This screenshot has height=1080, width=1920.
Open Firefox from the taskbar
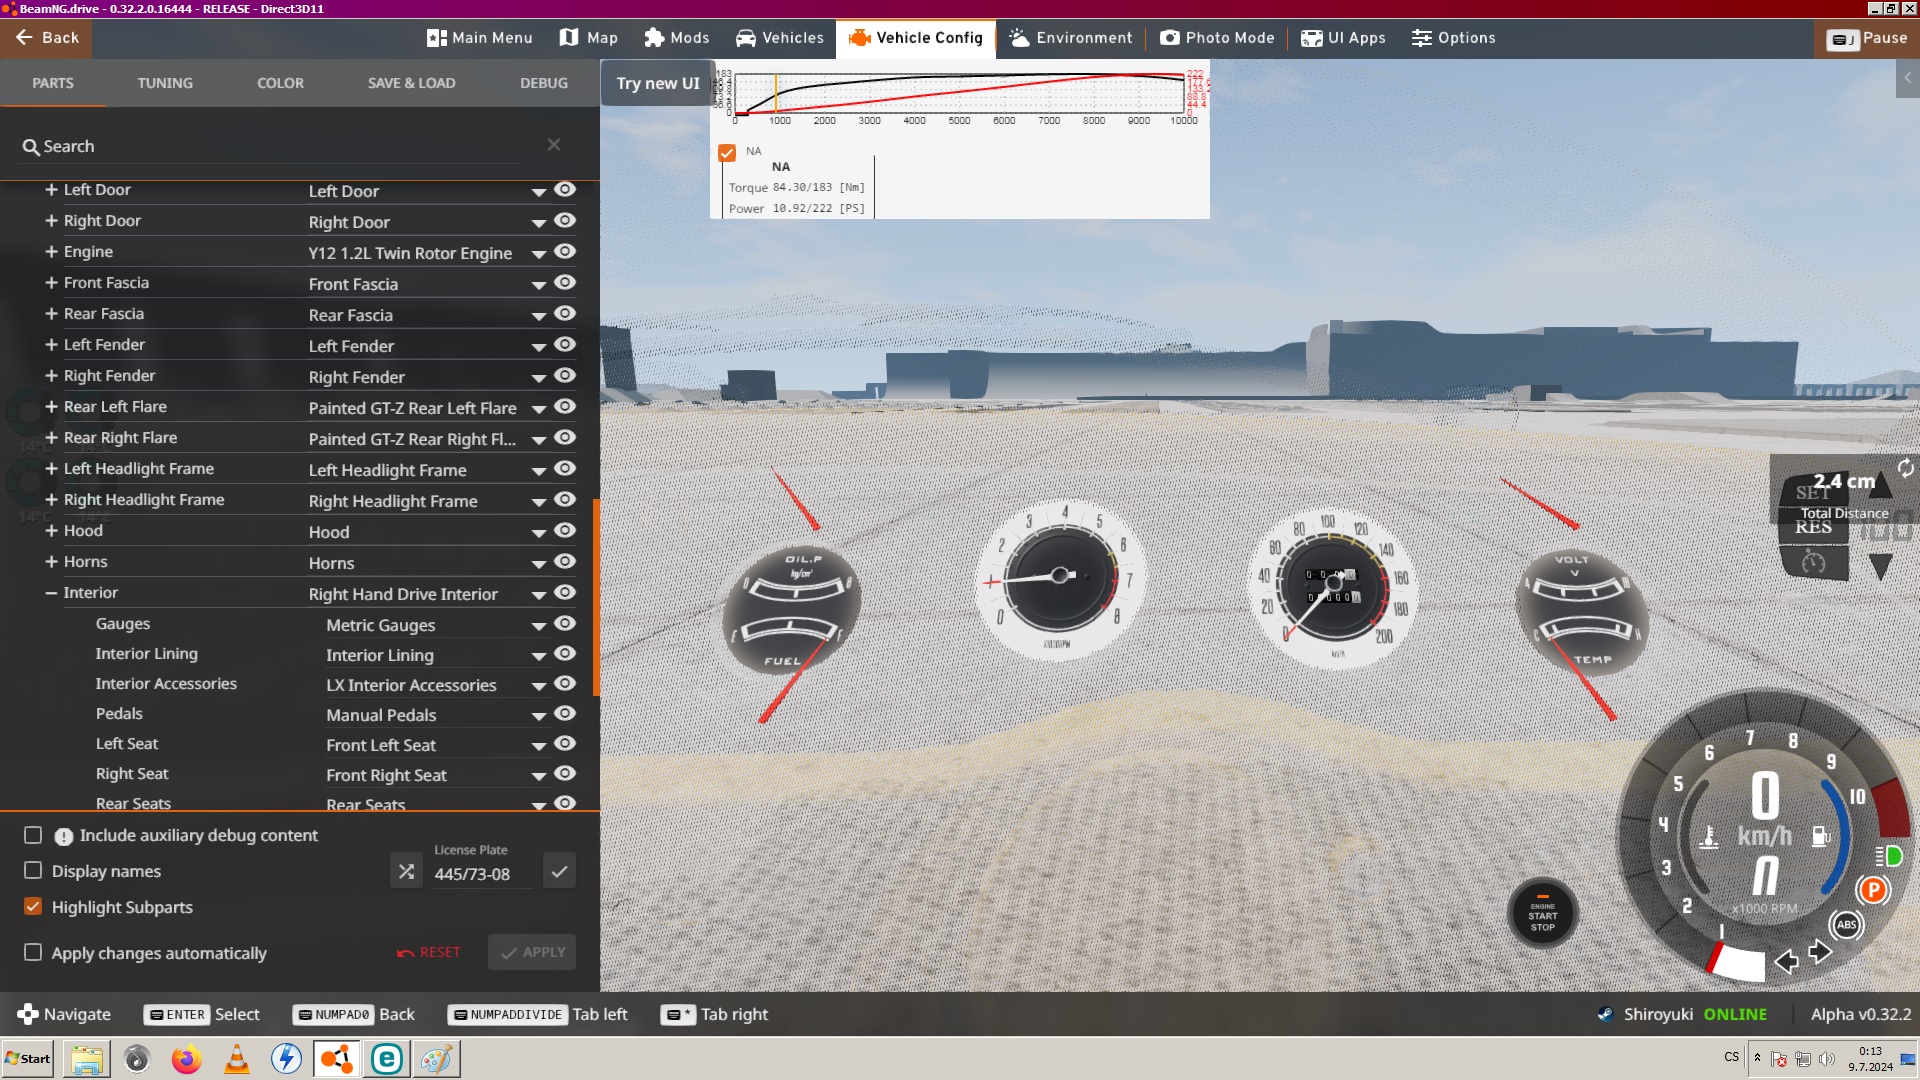pos(186,1059)
